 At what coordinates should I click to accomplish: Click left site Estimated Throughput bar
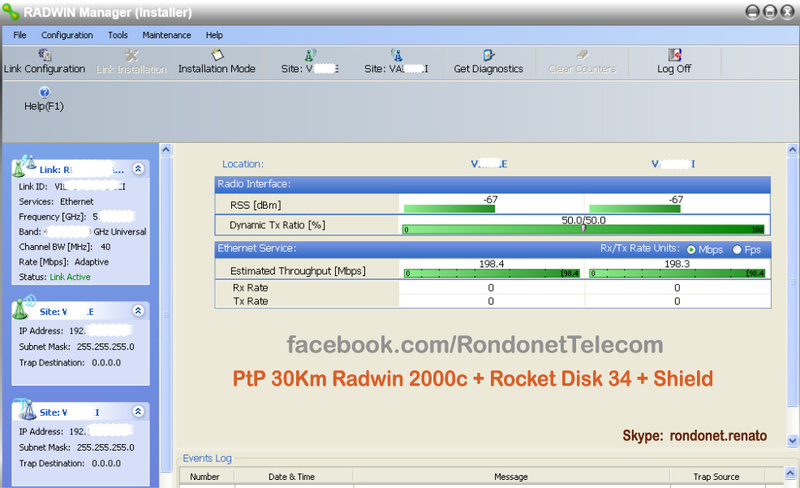point(492,274)
